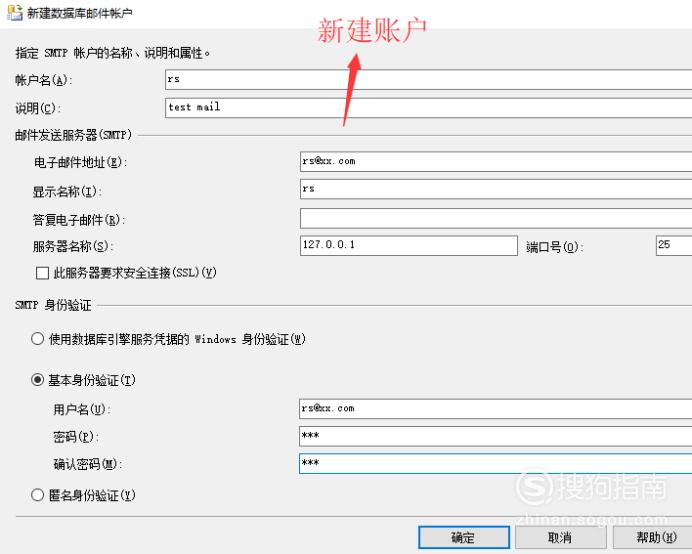Click the 邮件发送服务器(SMTP) section label
This screenshot has width=692, height=554.
(x=73, y=135)
